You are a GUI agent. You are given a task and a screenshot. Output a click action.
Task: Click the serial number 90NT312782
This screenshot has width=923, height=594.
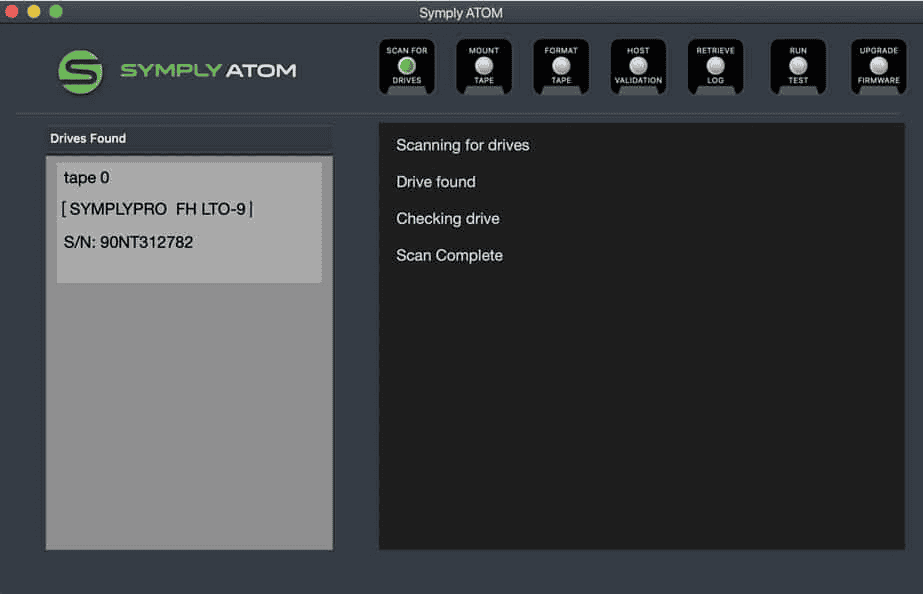point(128,242)
